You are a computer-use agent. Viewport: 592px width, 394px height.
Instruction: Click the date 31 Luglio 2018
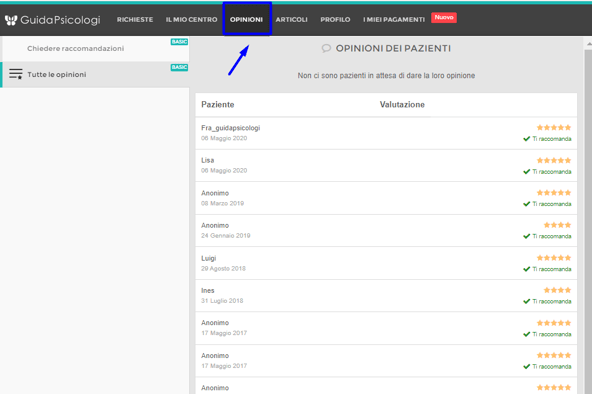click(222, 301)
